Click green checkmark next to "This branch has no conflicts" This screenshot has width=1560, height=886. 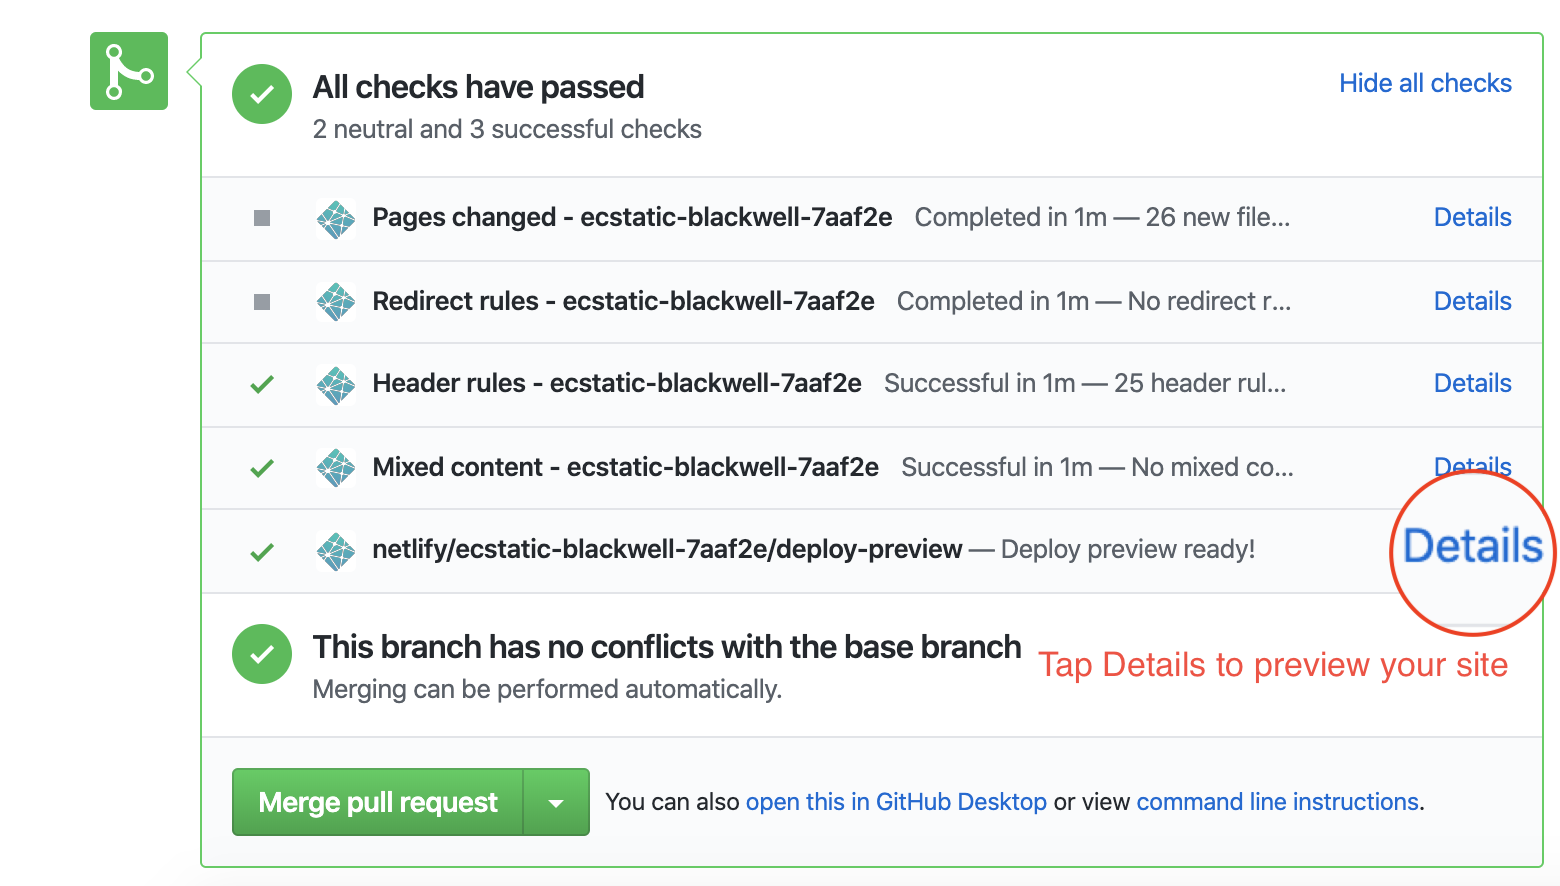261,654
